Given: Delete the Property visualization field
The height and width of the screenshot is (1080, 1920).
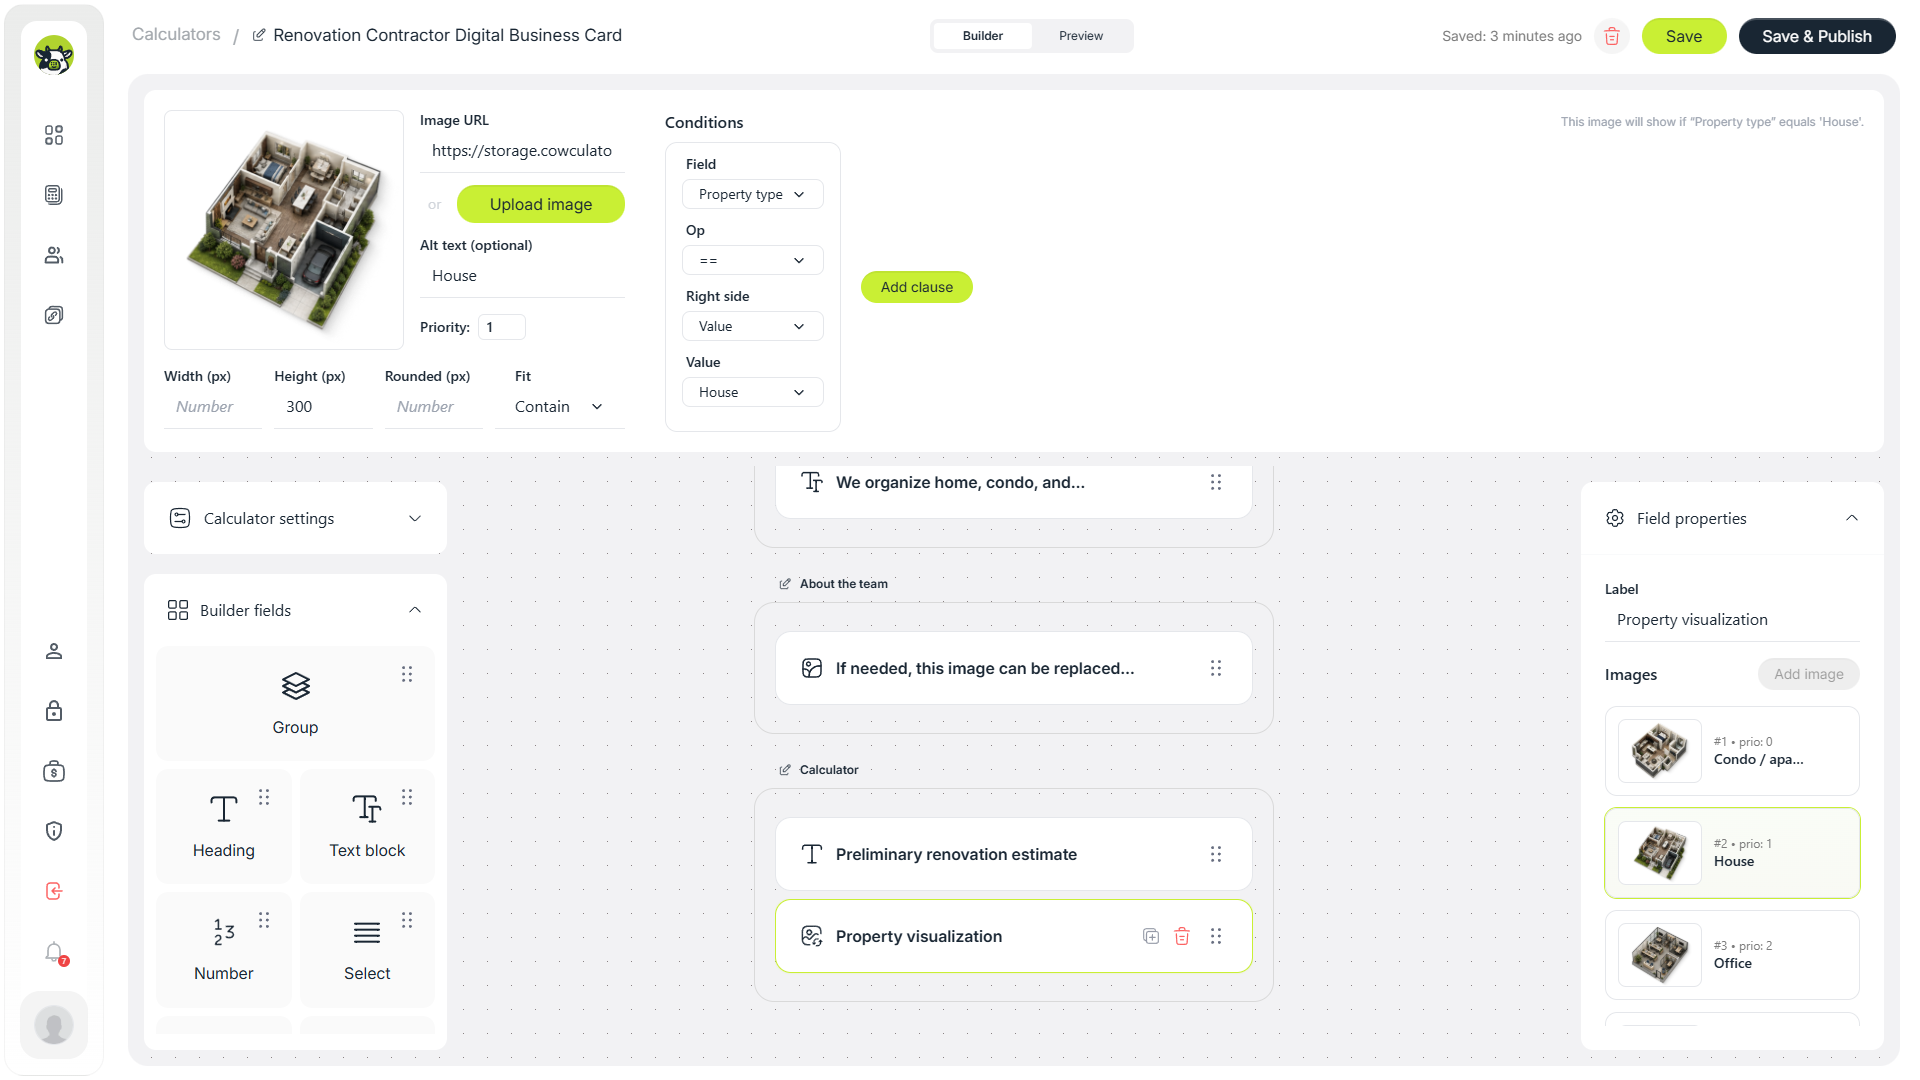Looking at the screenshot, I should click(1182, 936).
